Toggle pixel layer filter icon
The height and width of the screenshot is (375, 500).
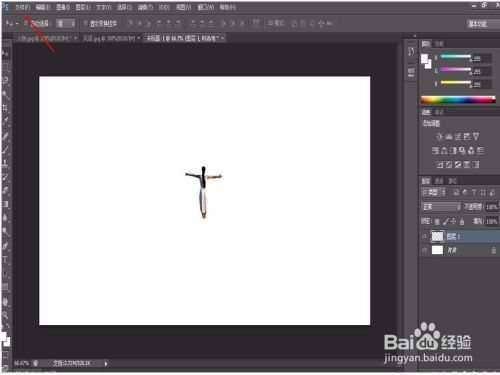[x=456, y=192]
